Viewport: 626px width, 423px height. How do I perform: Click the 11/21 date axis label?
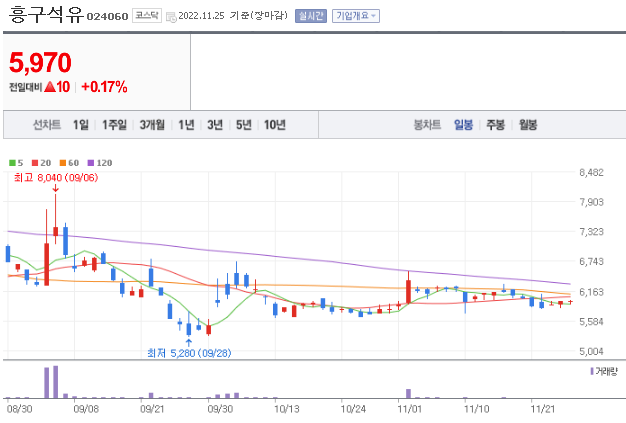pos(543,409)
